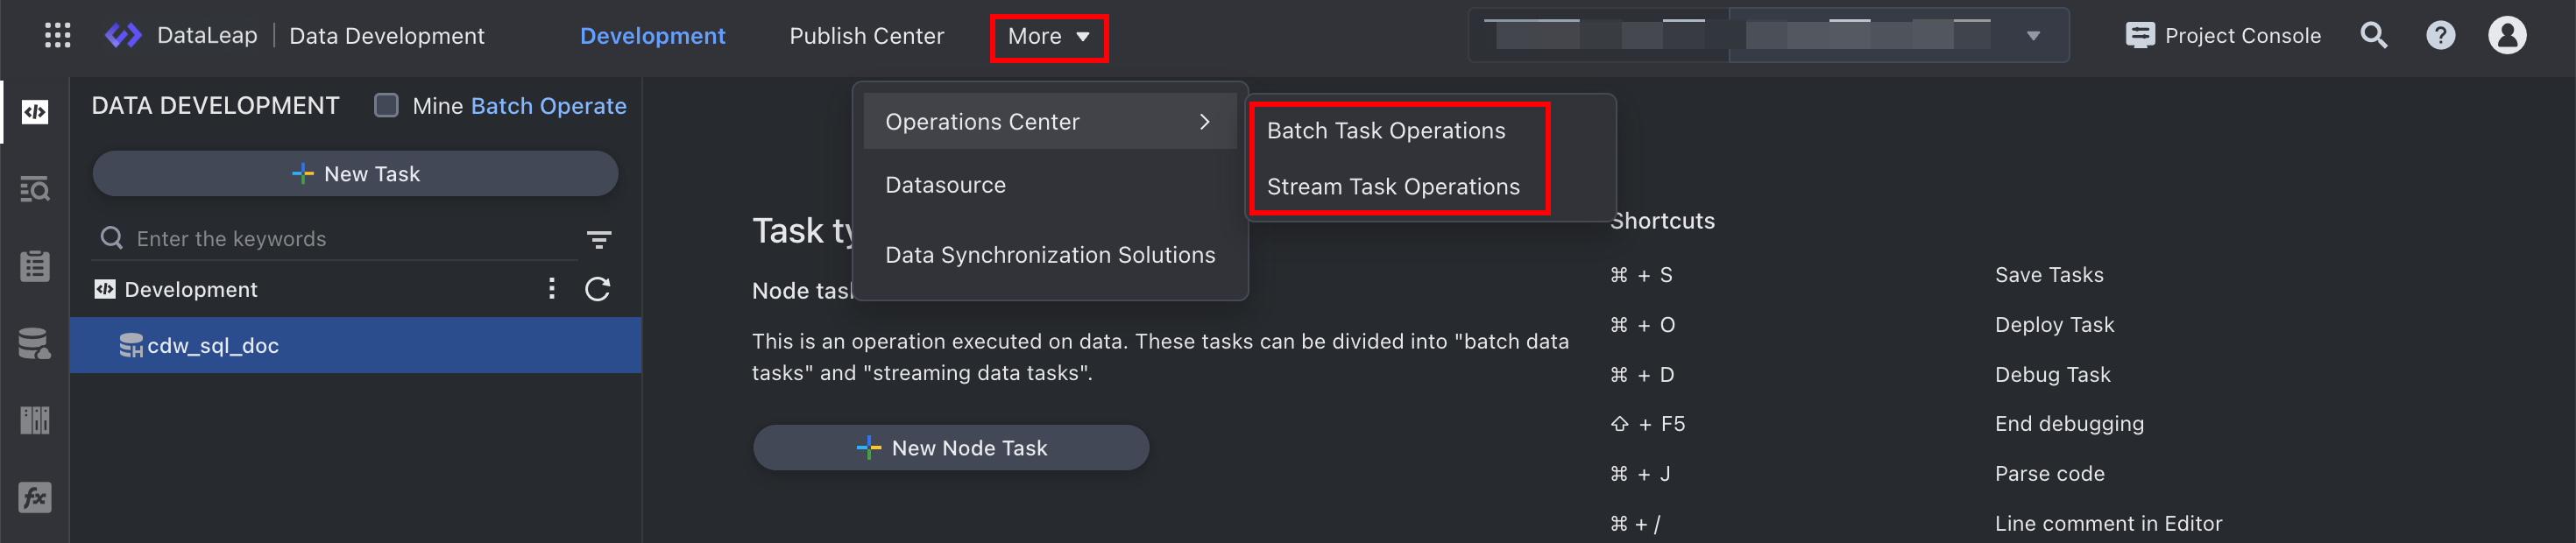
Task: Expand the Operations Center submenu
Action: [1048, 122]
